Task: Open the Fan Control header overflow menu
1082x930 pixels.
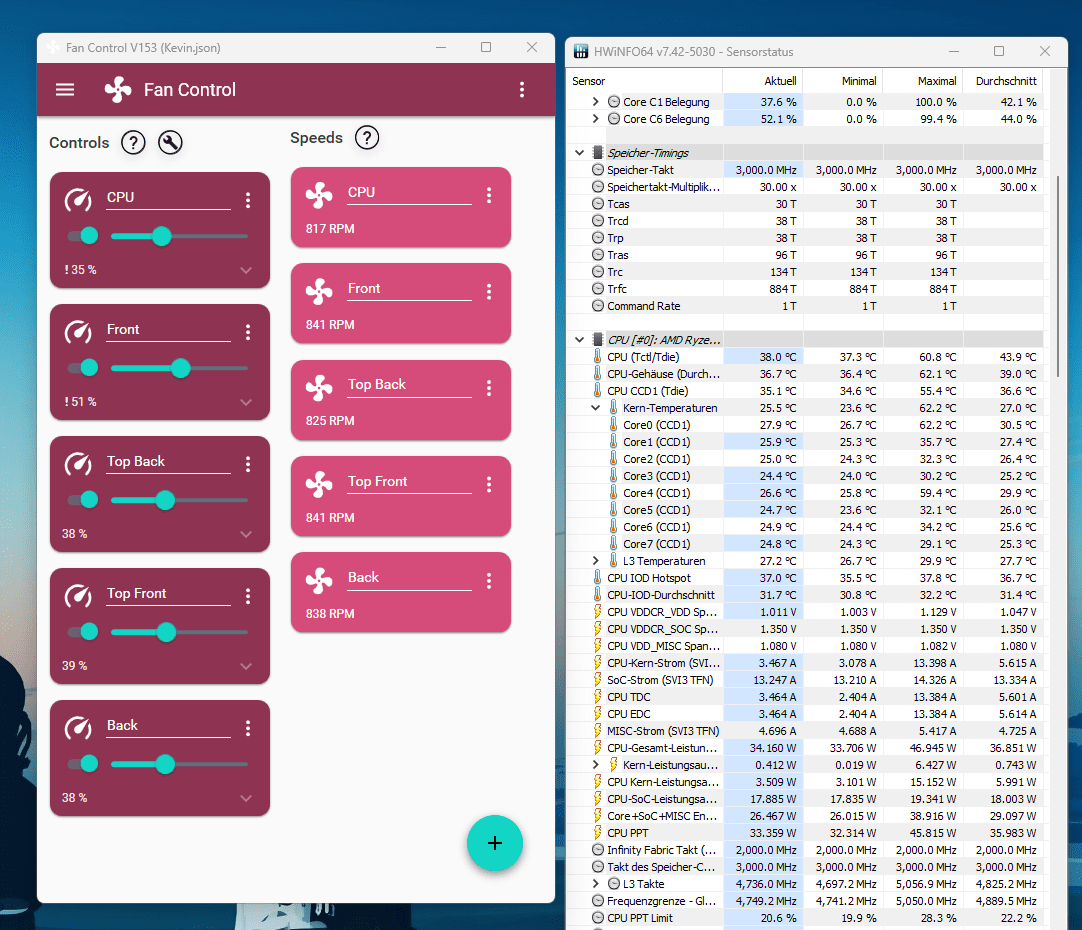Action: (x=522, y=90)
